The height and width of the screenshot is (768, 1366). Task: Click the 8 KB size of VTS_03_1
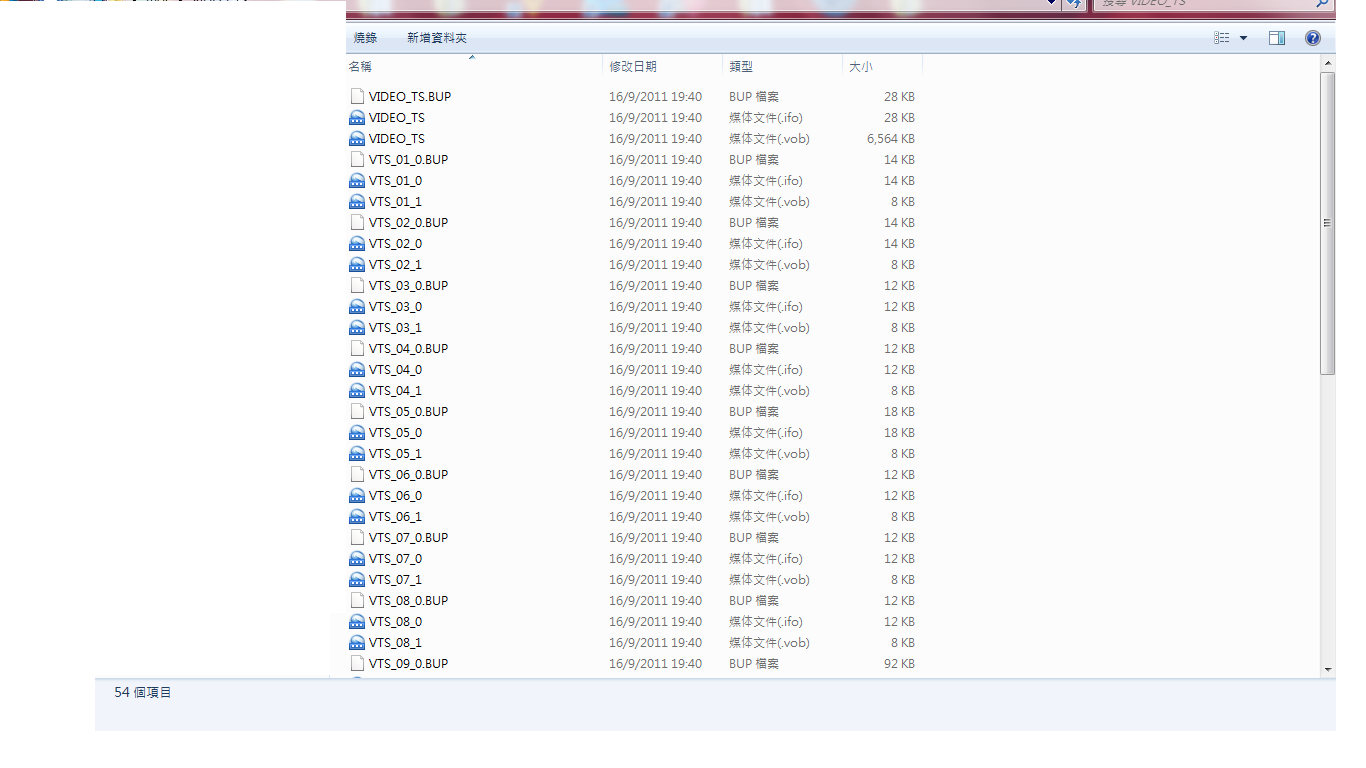tap(903, 328)
